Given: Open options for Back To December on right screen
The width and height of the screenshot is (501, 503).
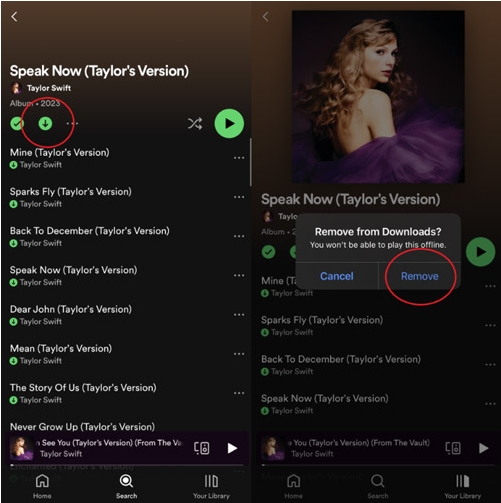Looking at the screenshot, I should point(490,365).
